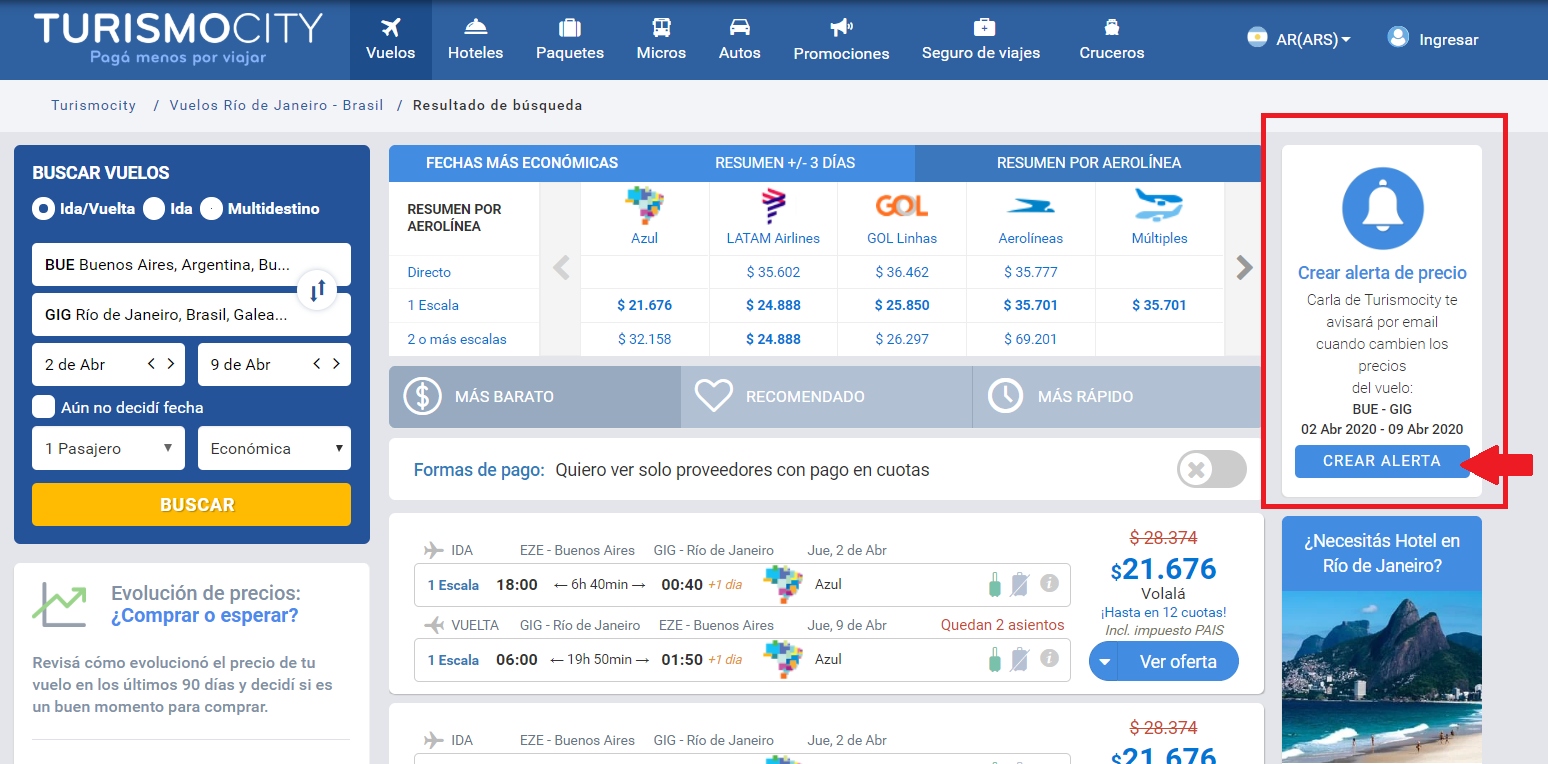Click origin field BUE Buenos Aires
1548x764 pixels.
tap(191, 265)
